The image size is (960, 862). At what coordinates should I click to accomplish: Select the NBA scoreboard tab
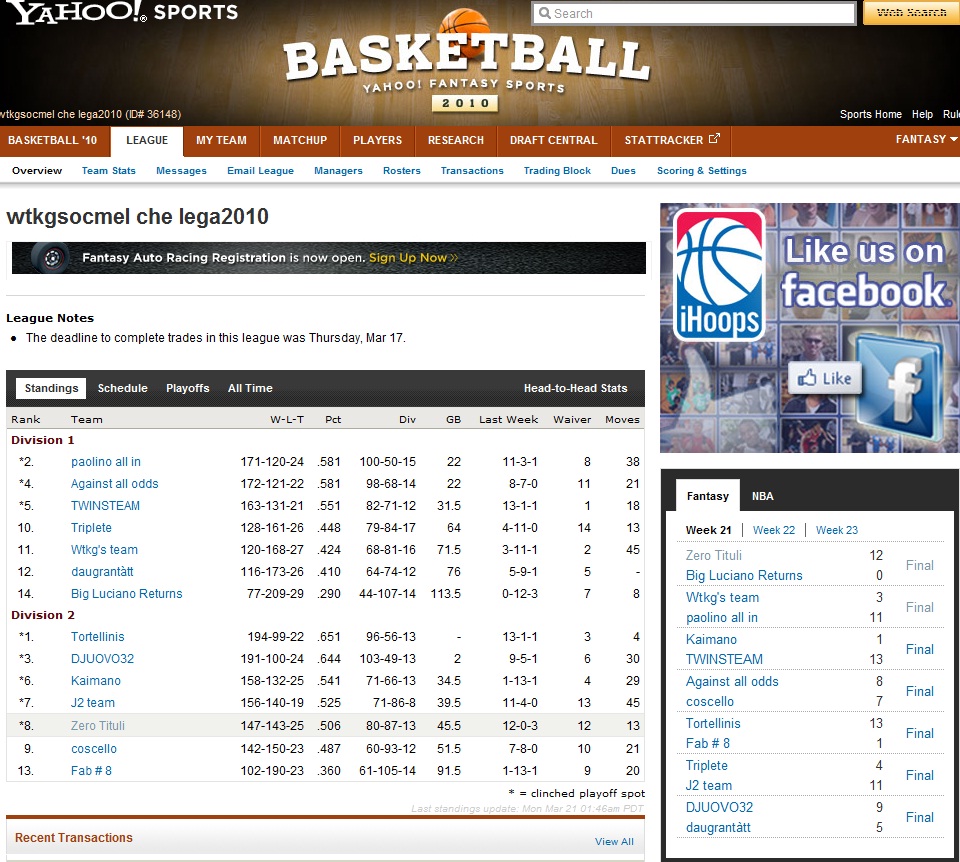(x=762, y=496)
